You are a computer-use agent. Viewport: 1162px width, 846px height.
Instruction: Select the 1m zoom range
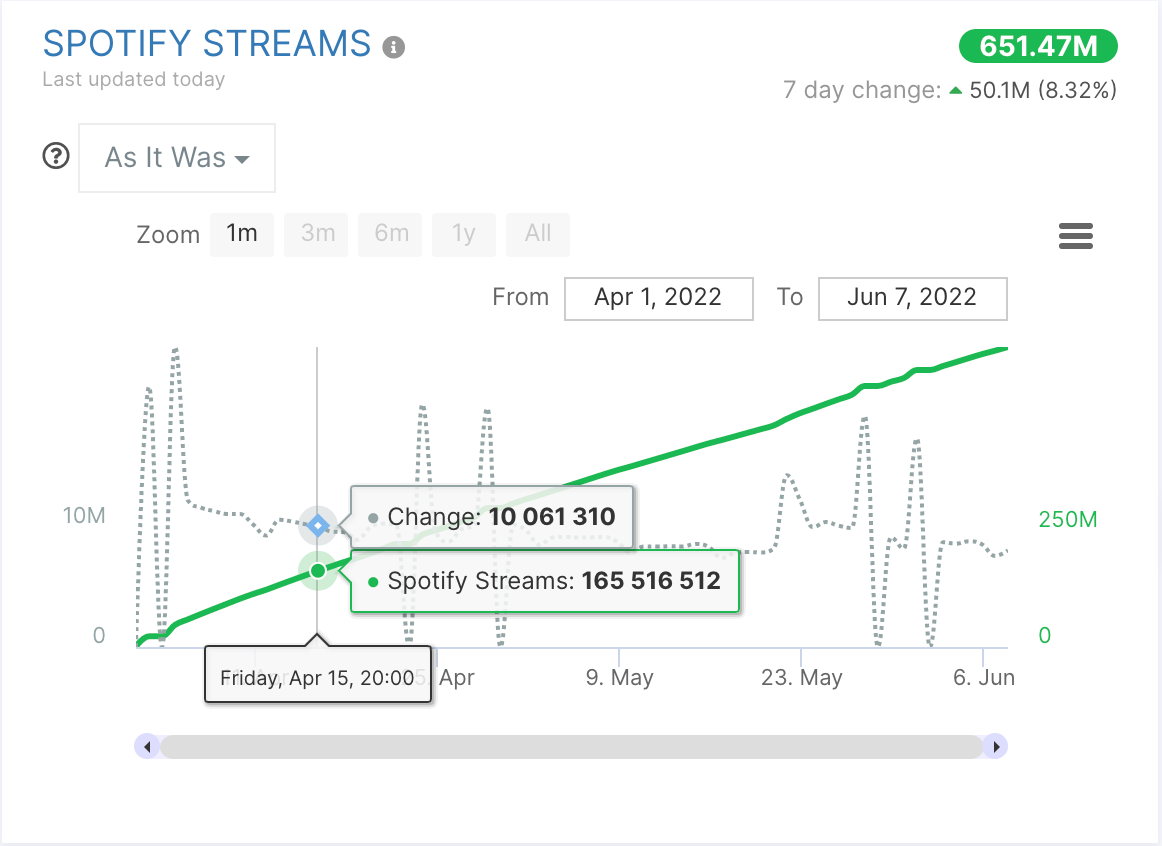(x=242, y=234)
